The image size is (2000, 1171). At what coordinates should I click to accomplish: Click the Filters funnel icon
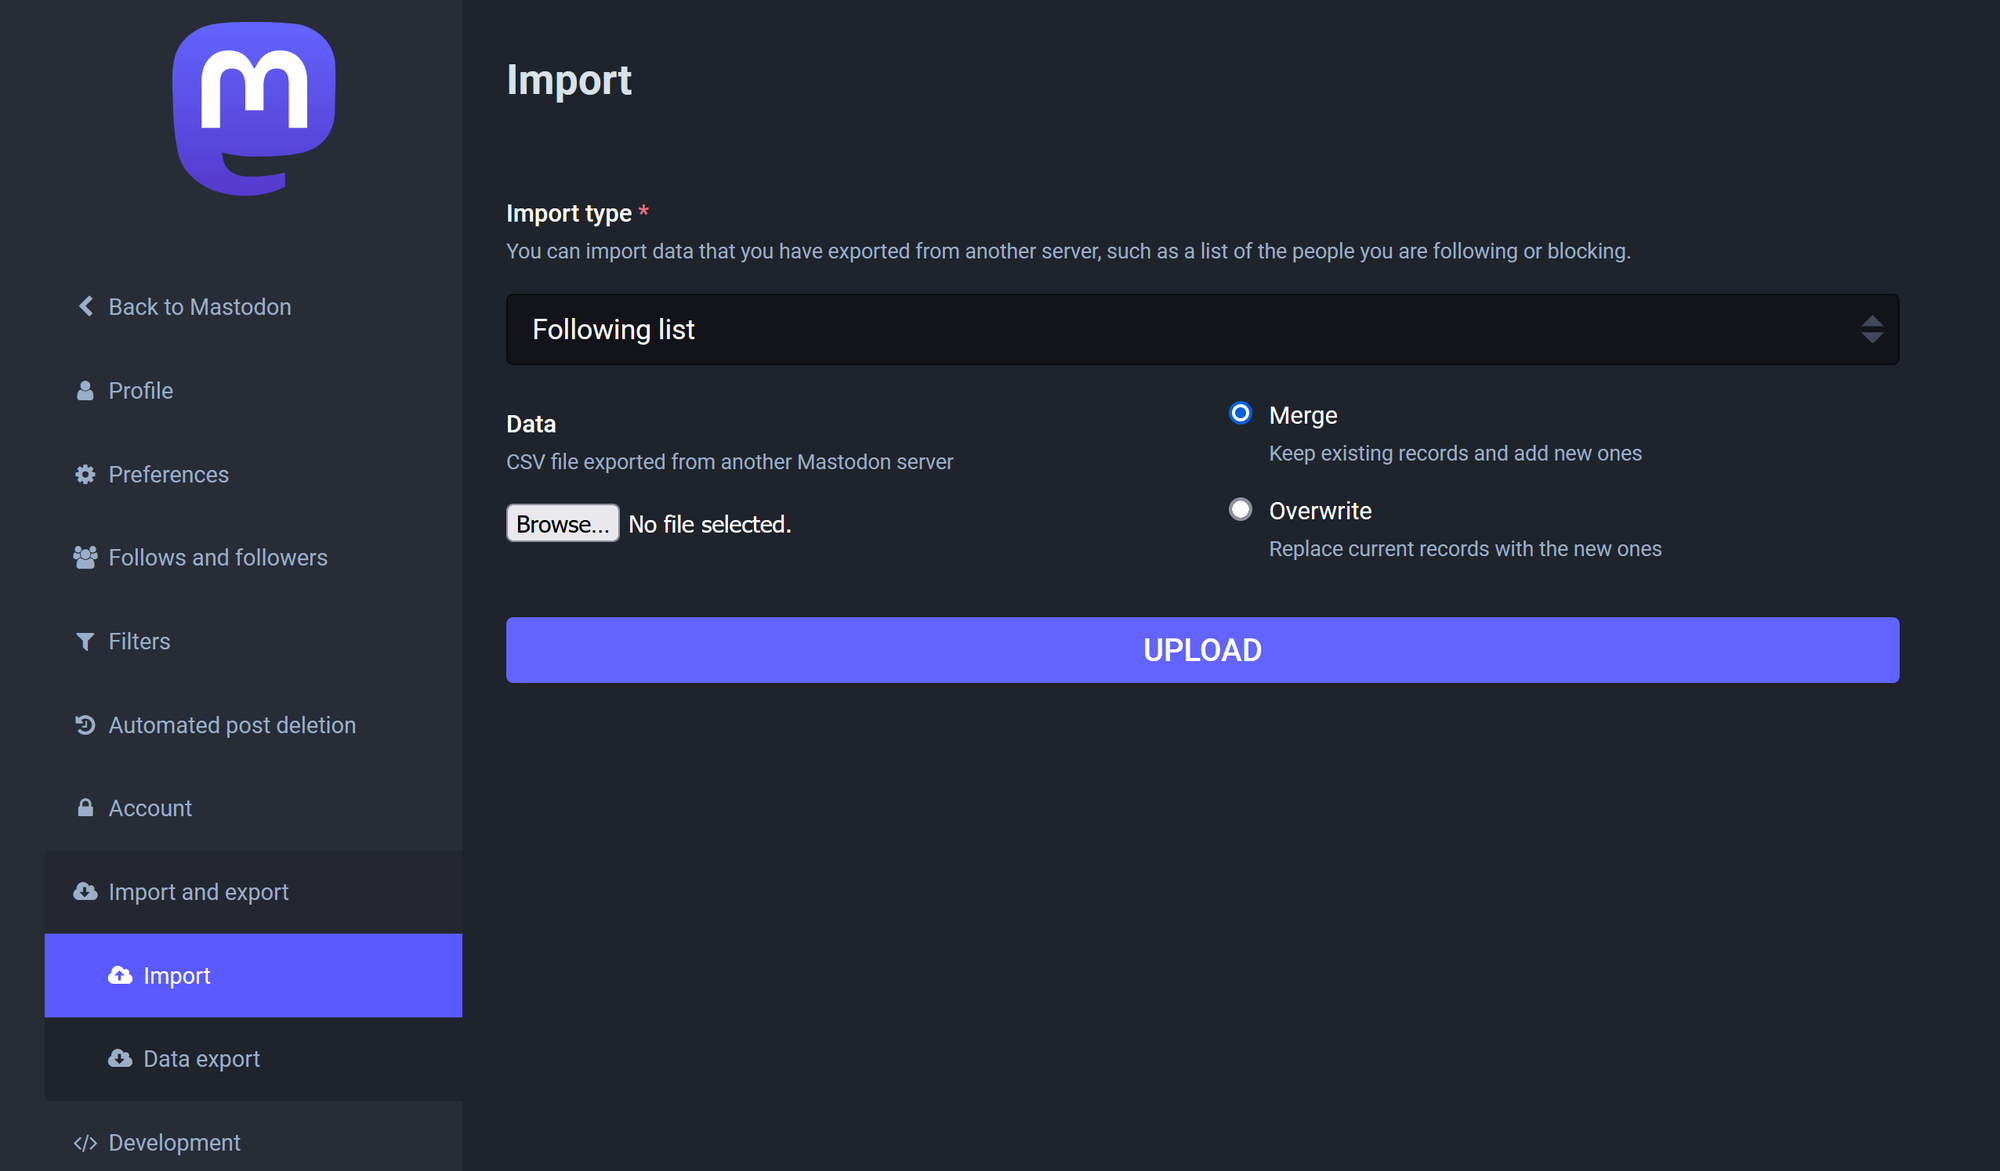85,641
